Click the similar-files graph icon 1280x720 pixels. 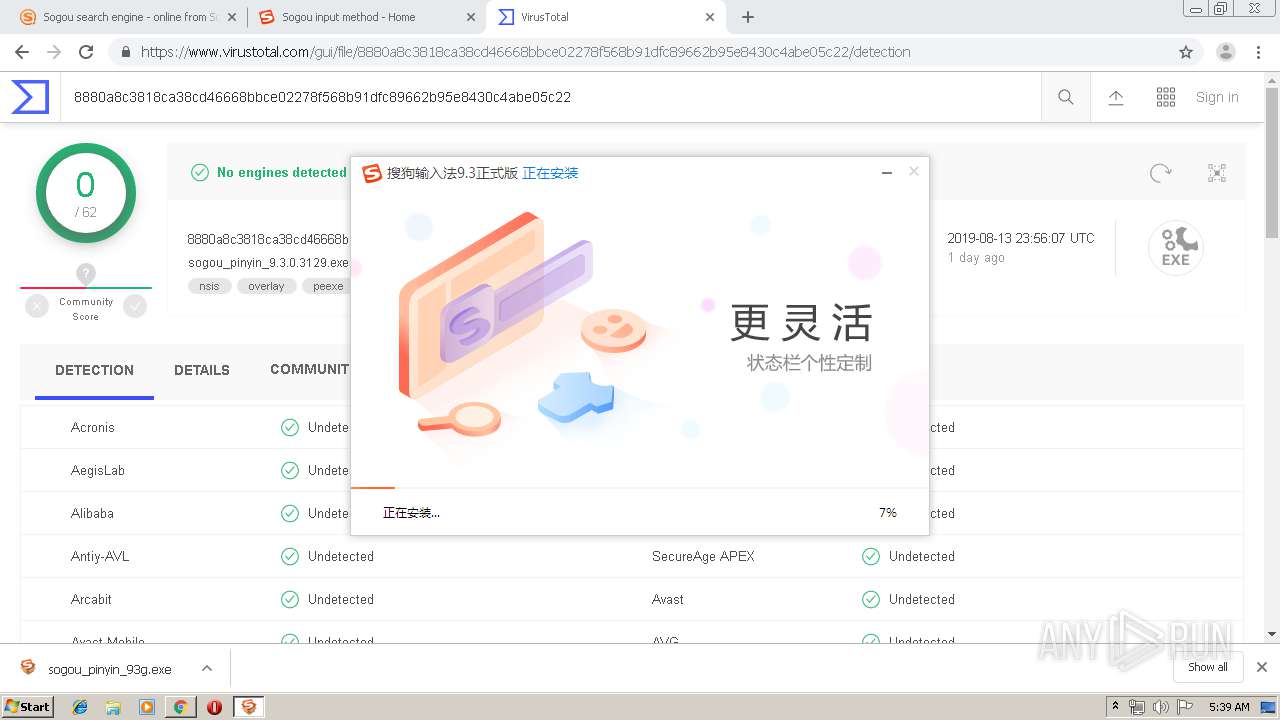1217,173
